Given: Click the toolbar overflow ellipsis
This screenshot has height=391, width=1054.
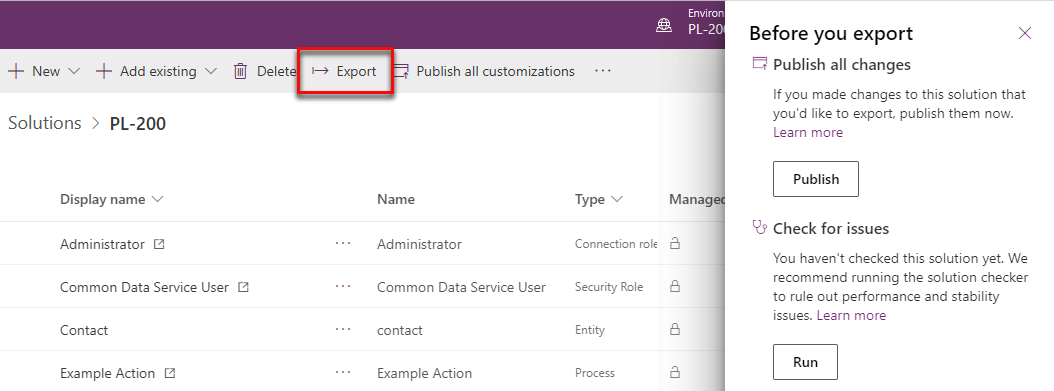Looking at the screenshot, I should click(x=603, y=71).
